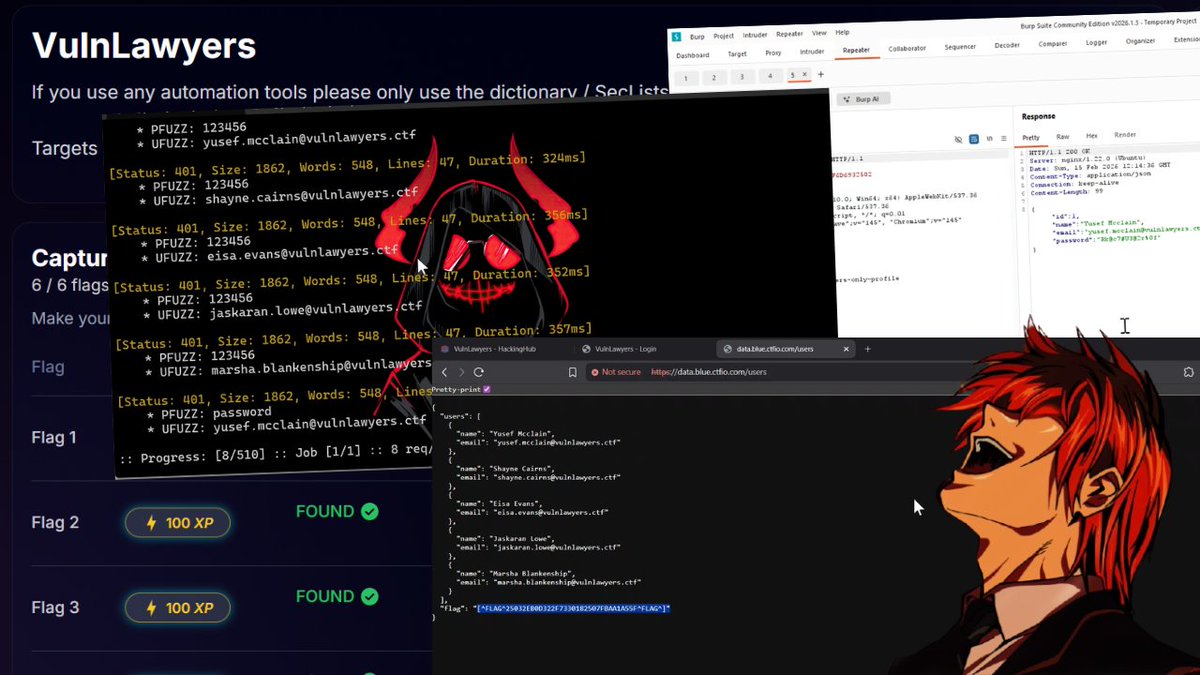
Task: Click the bookmark icon in browser toolbar
Action: pos(574,372)
